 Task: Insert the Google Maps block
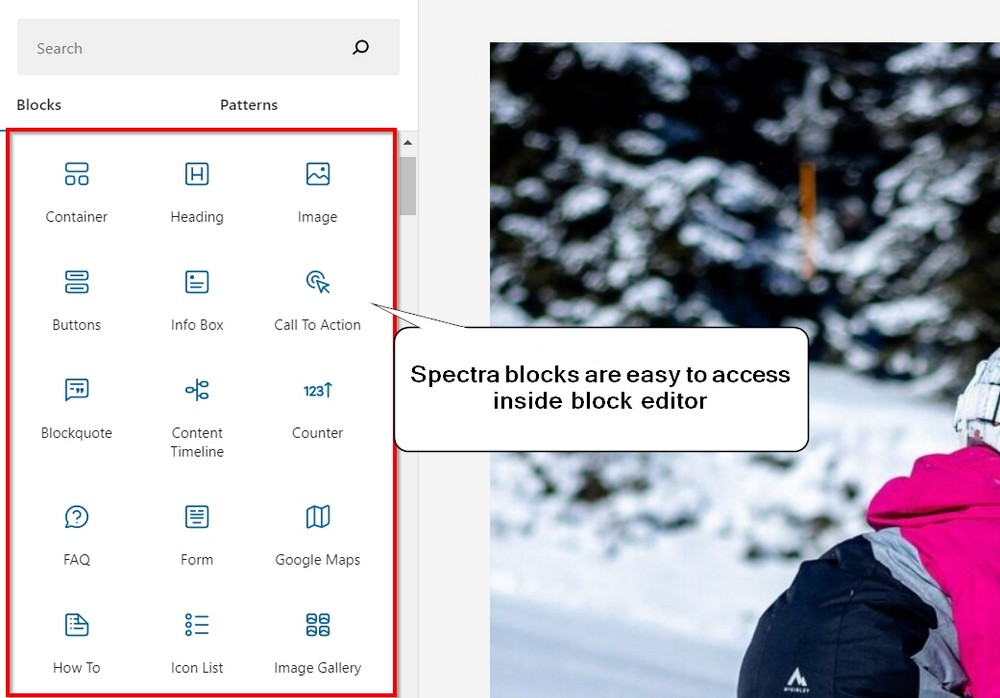click(316, 533)
